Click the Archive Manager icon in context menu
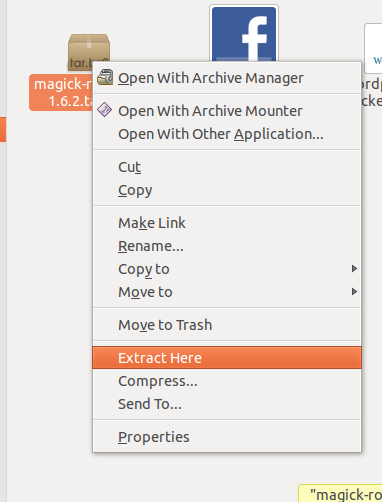The width and height of the screenshot is (382, 502). point(105,77)
